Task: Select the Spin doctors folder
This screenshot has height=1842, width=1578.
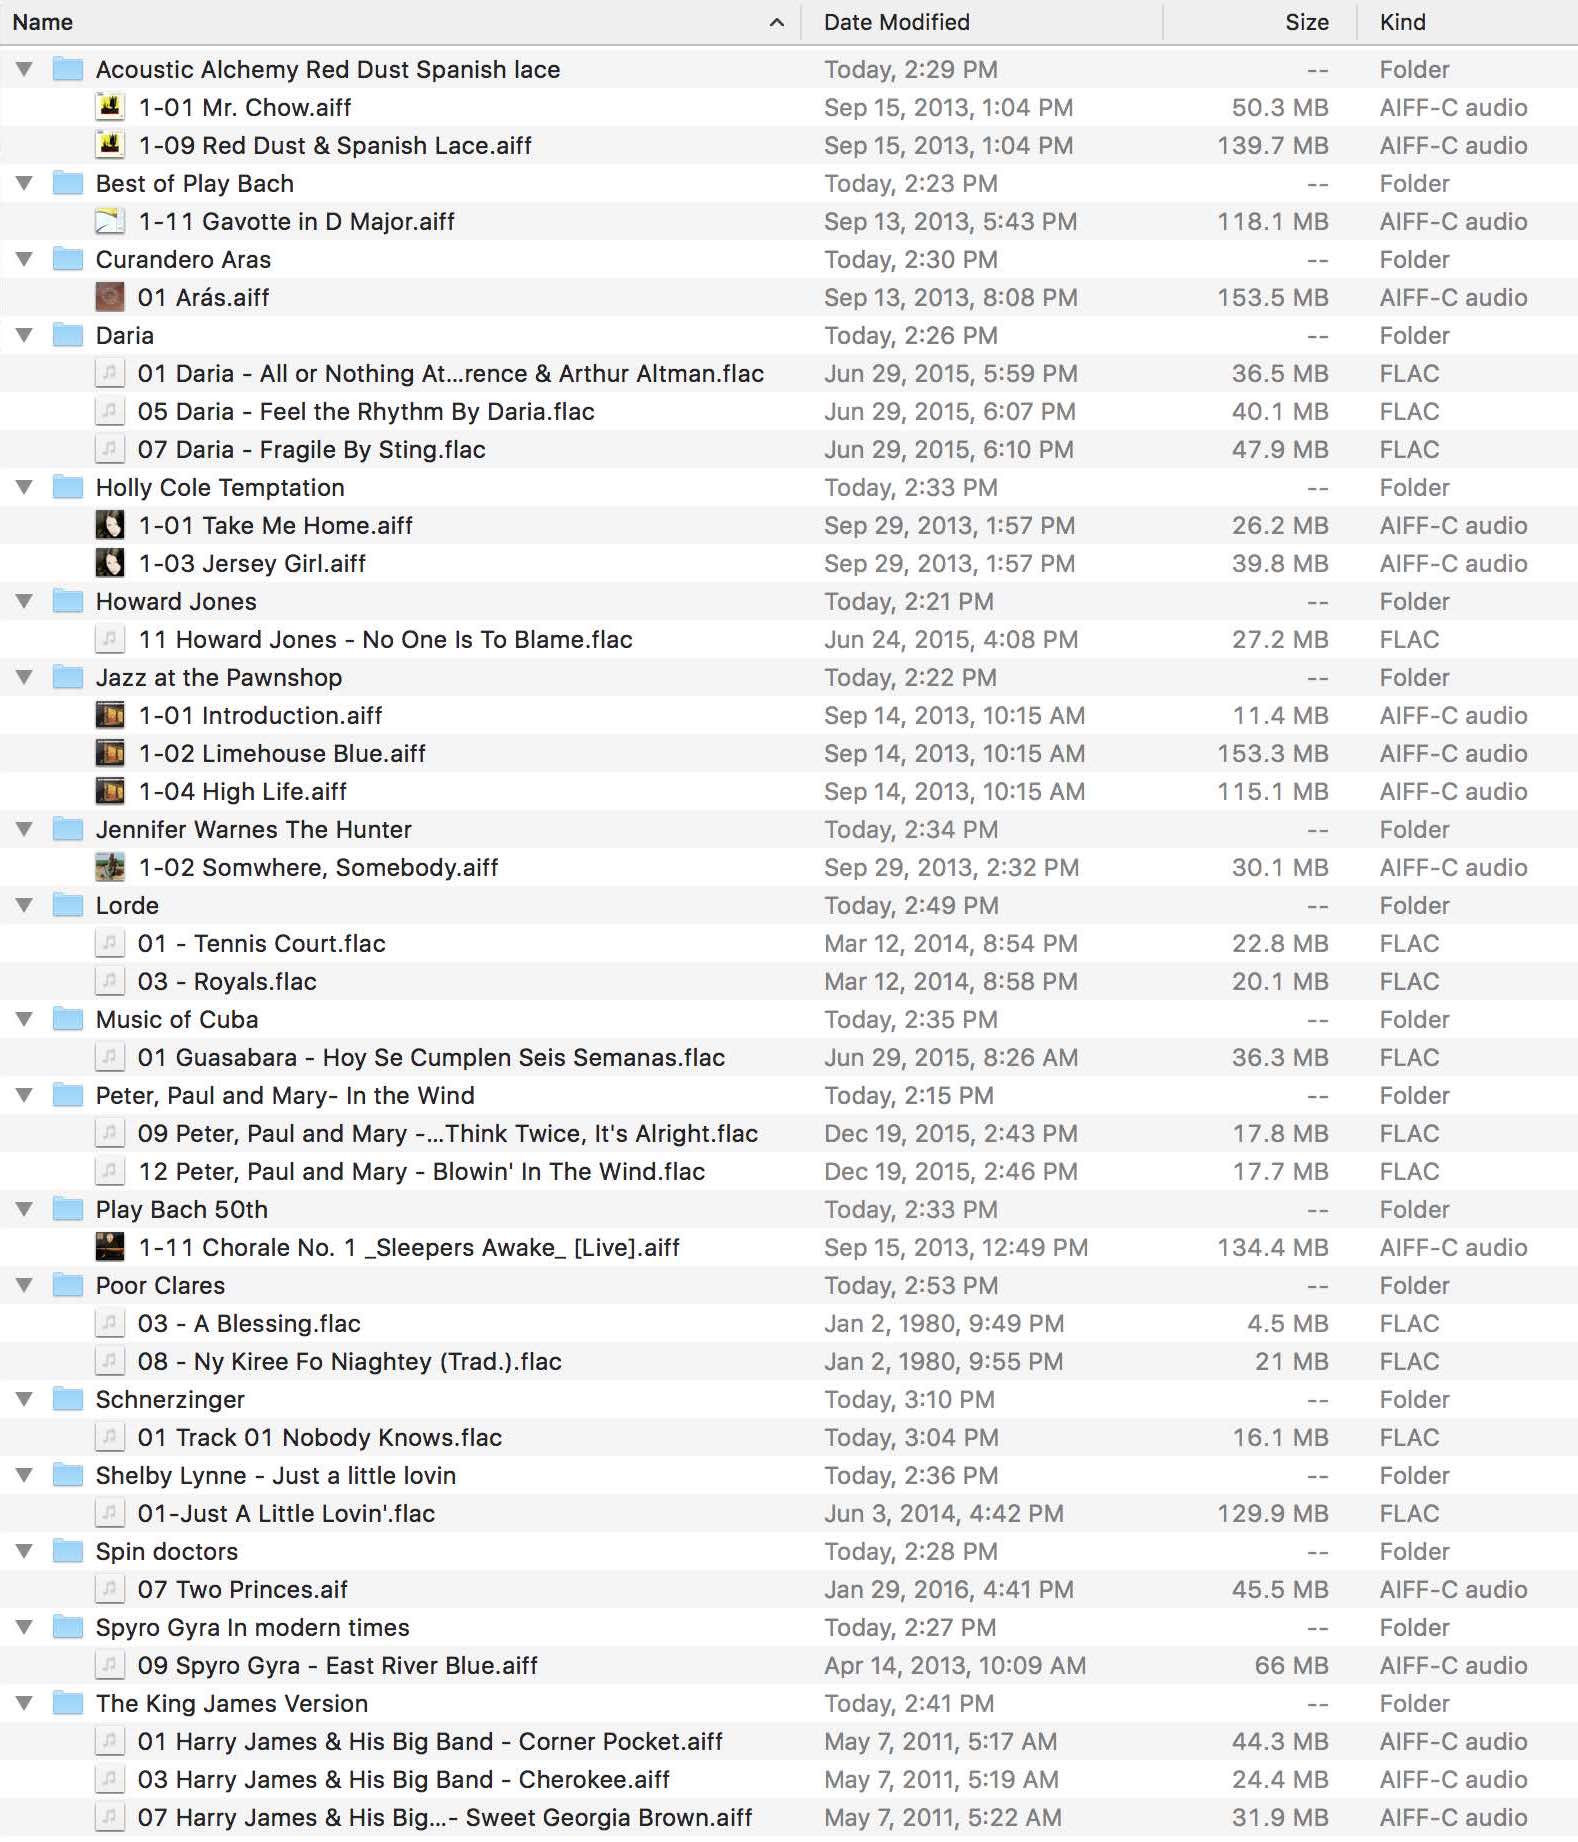Action: pyautogui.click(x=789, y=1551)
